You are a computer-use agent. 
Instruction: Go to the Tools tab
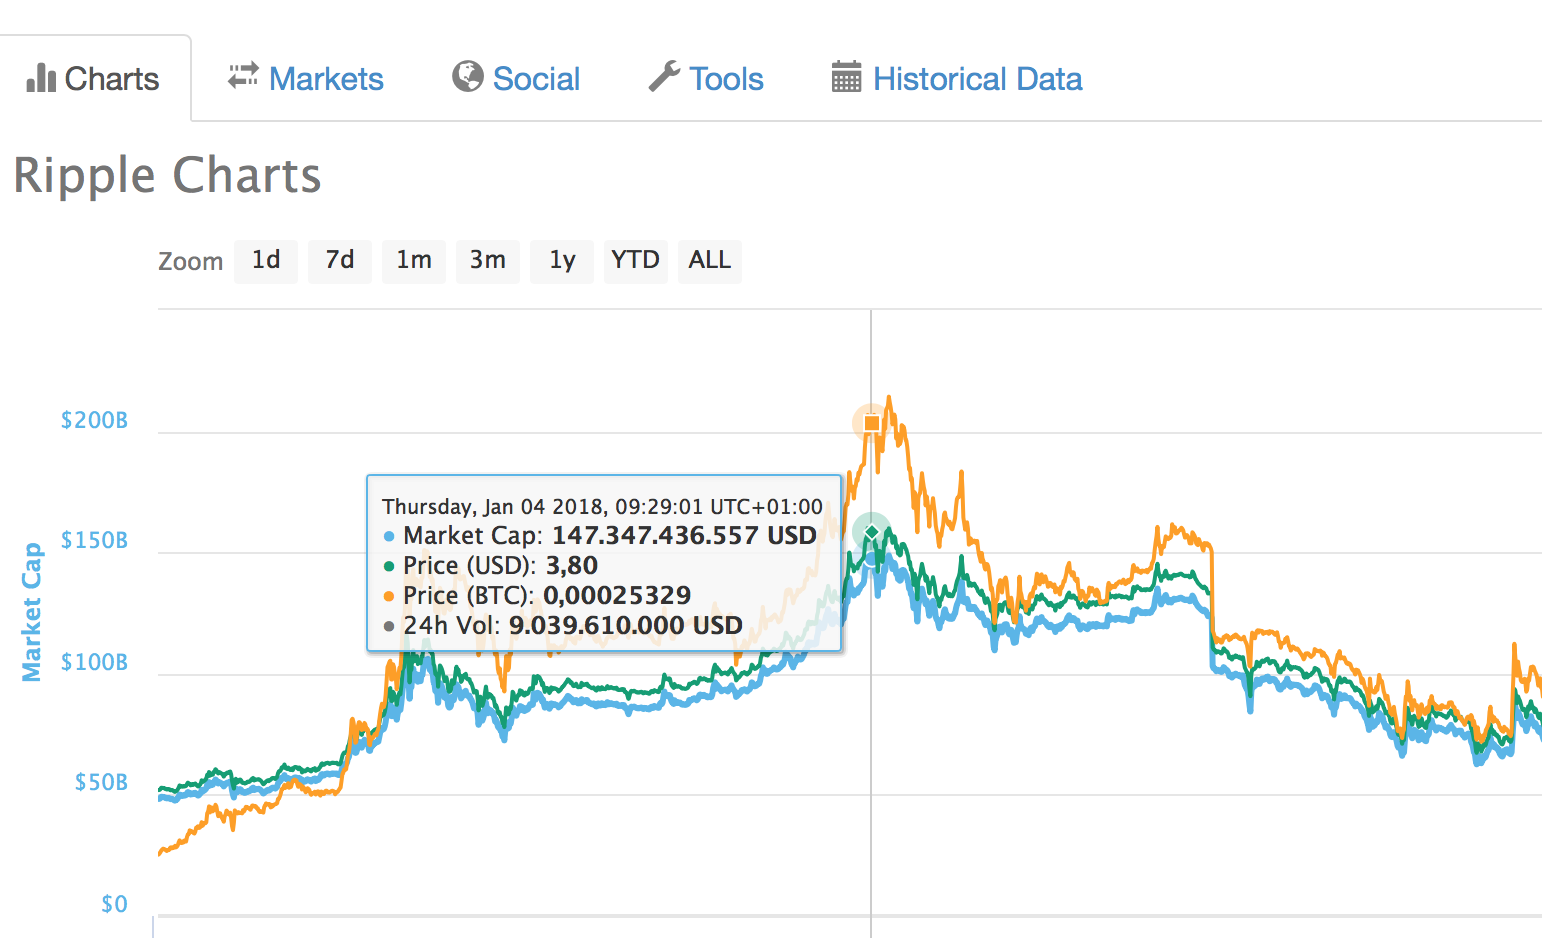pos(706,78)
